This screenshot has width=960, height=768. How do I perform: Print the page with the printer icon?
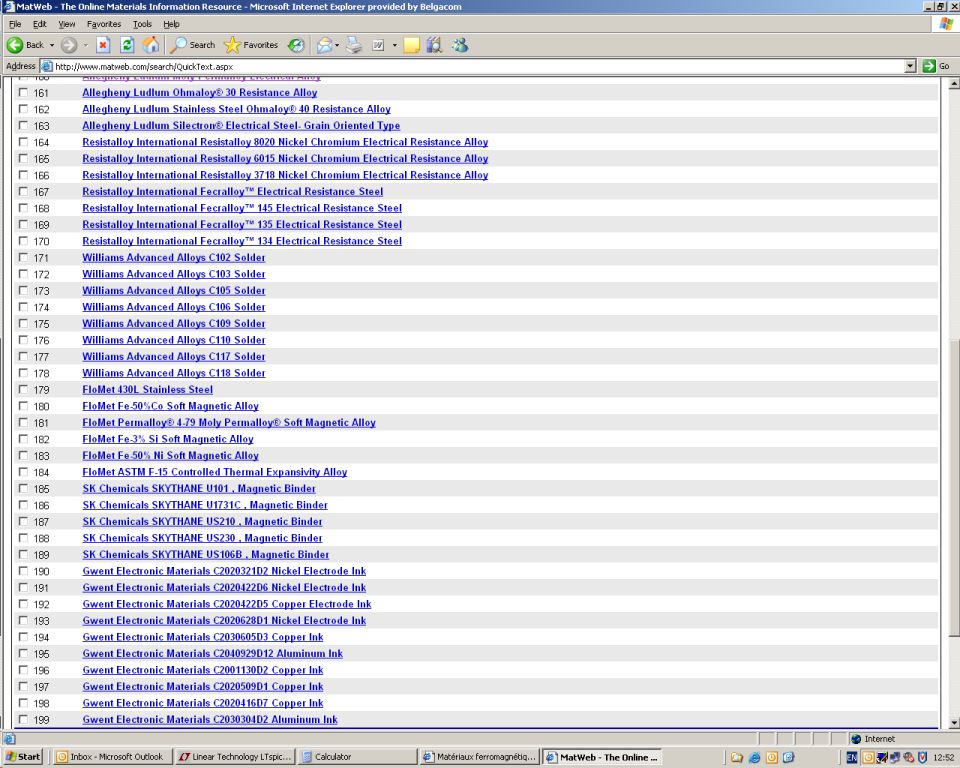pos(354,45)
